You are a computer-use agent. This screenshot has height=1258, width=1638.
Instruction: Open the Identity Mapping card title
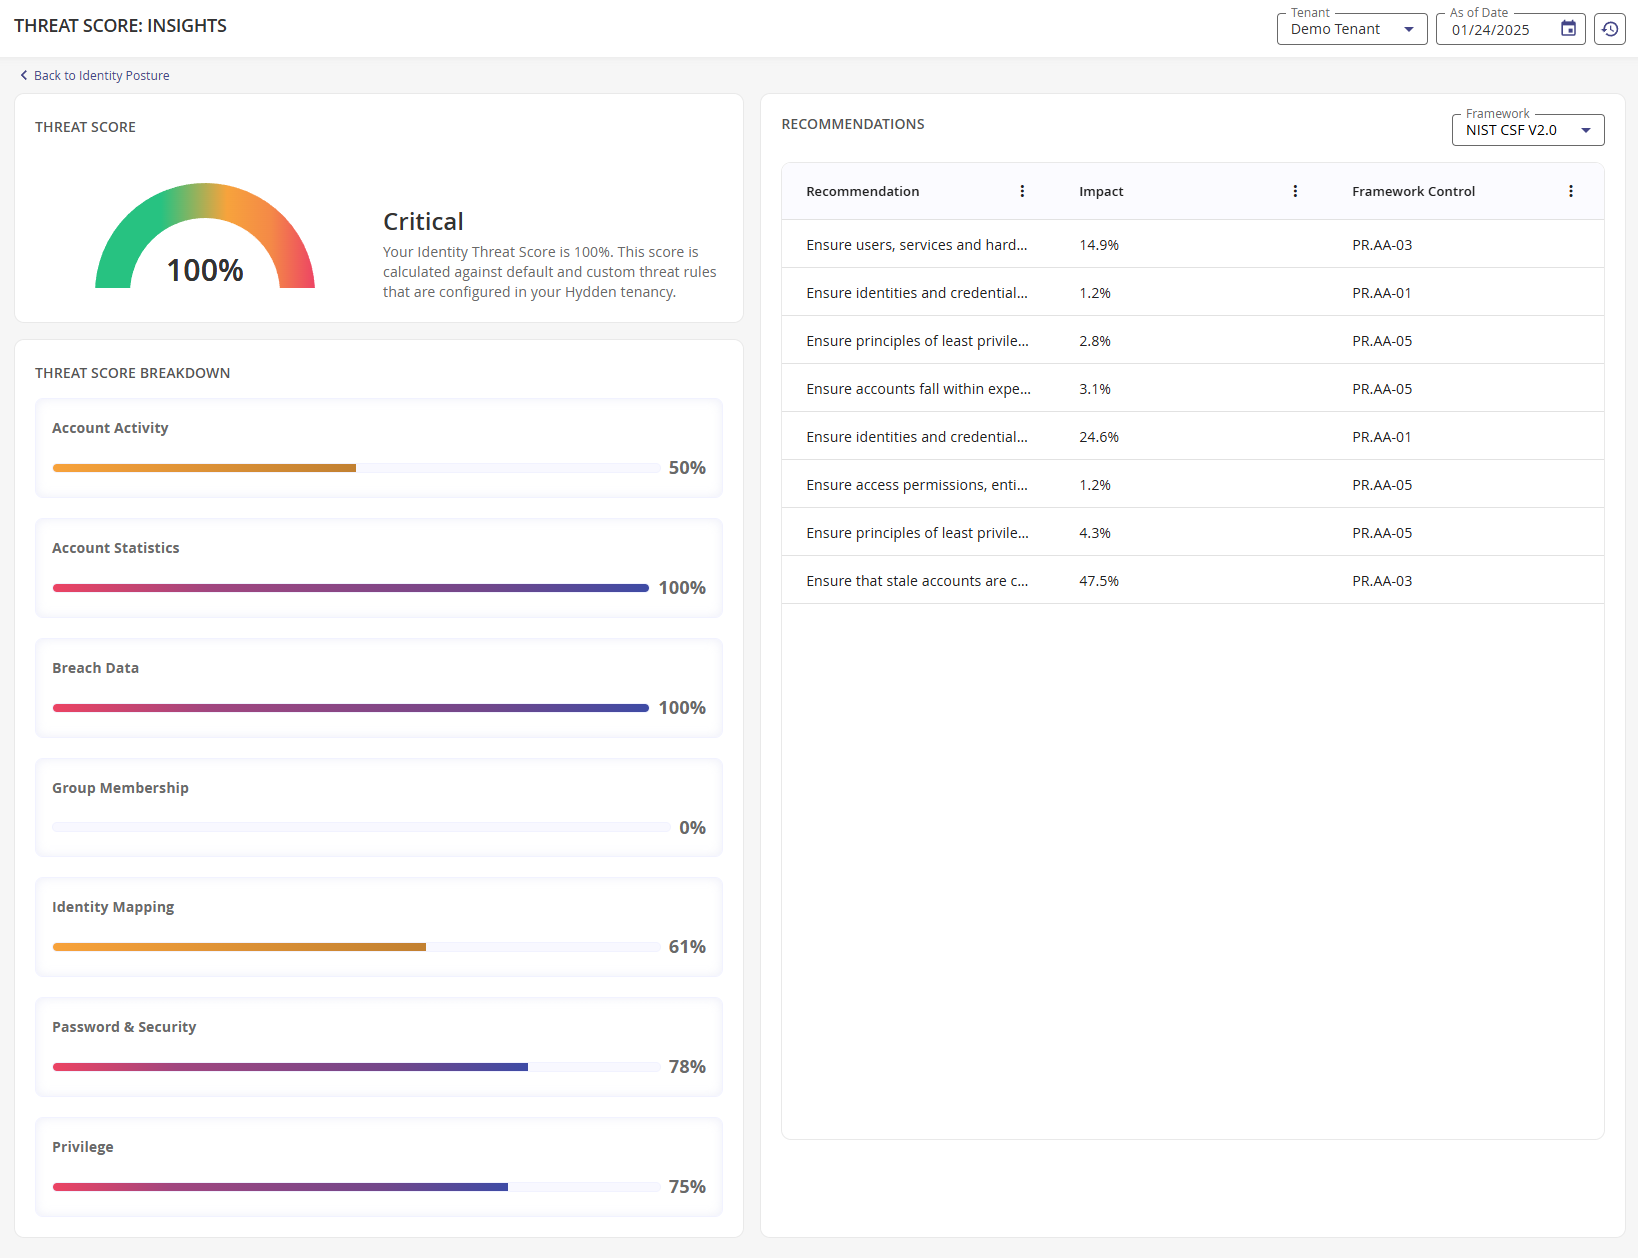113,907
